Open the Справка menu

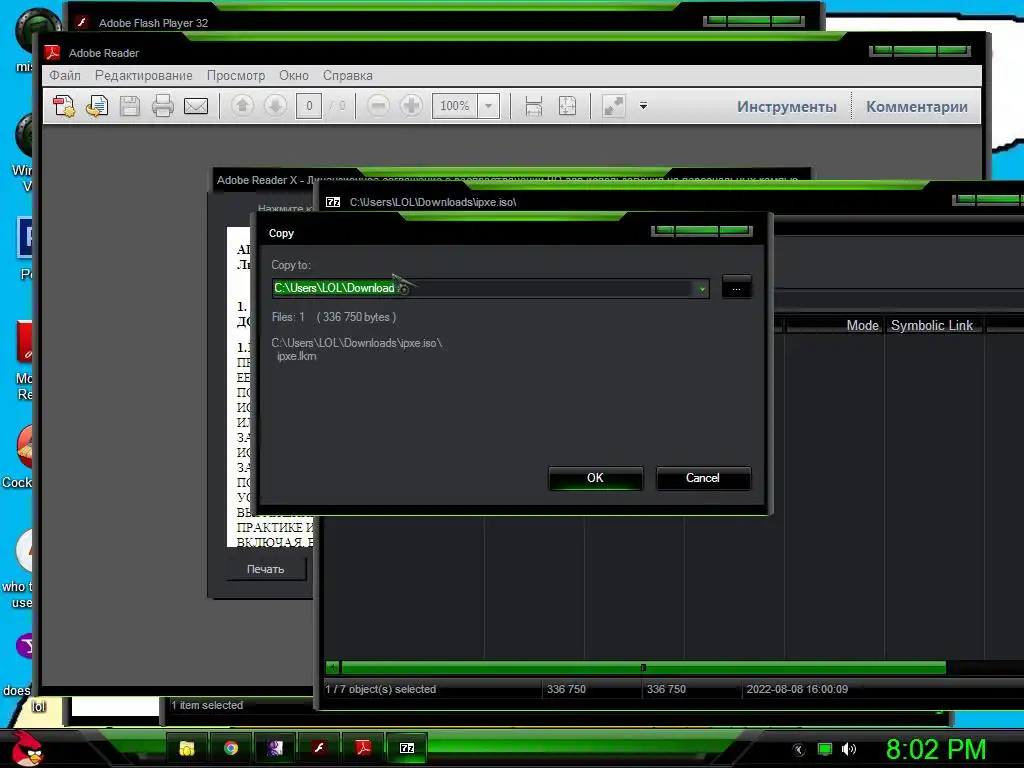click(347, 75)
